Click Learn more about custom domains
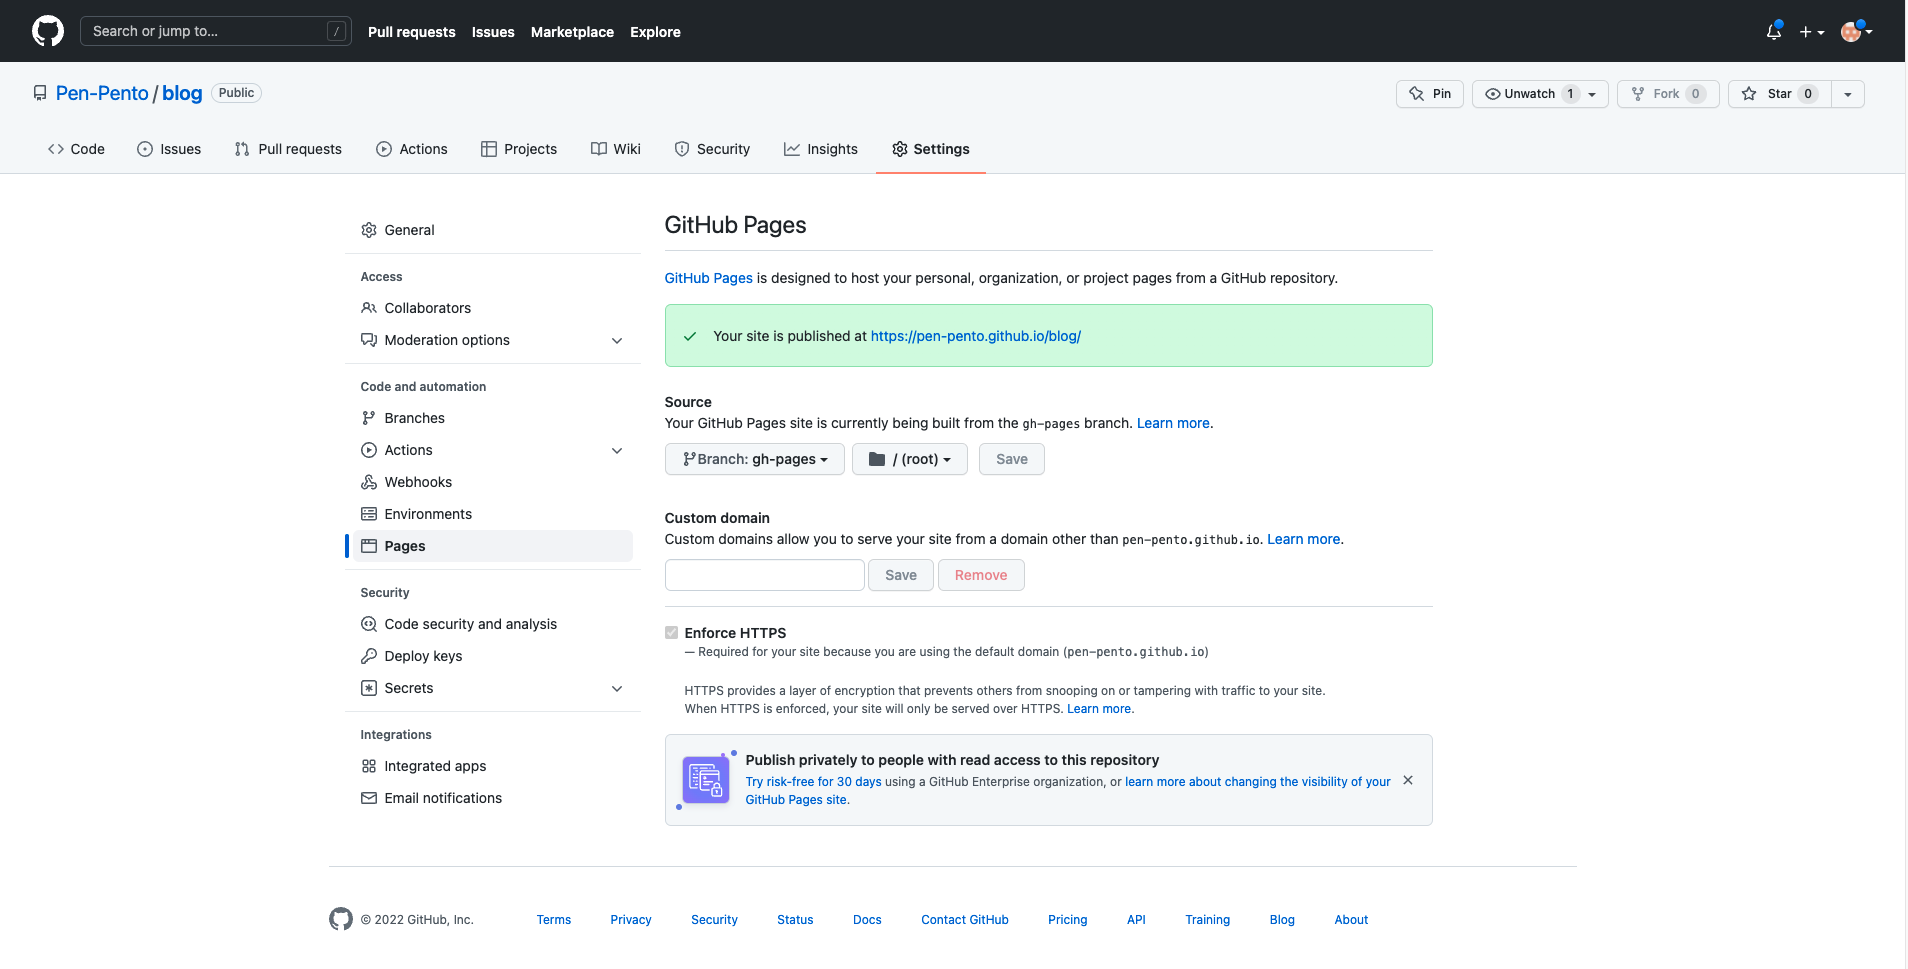The width and height of the screenshot is (1908, 969). click(x=1304, y=539)
